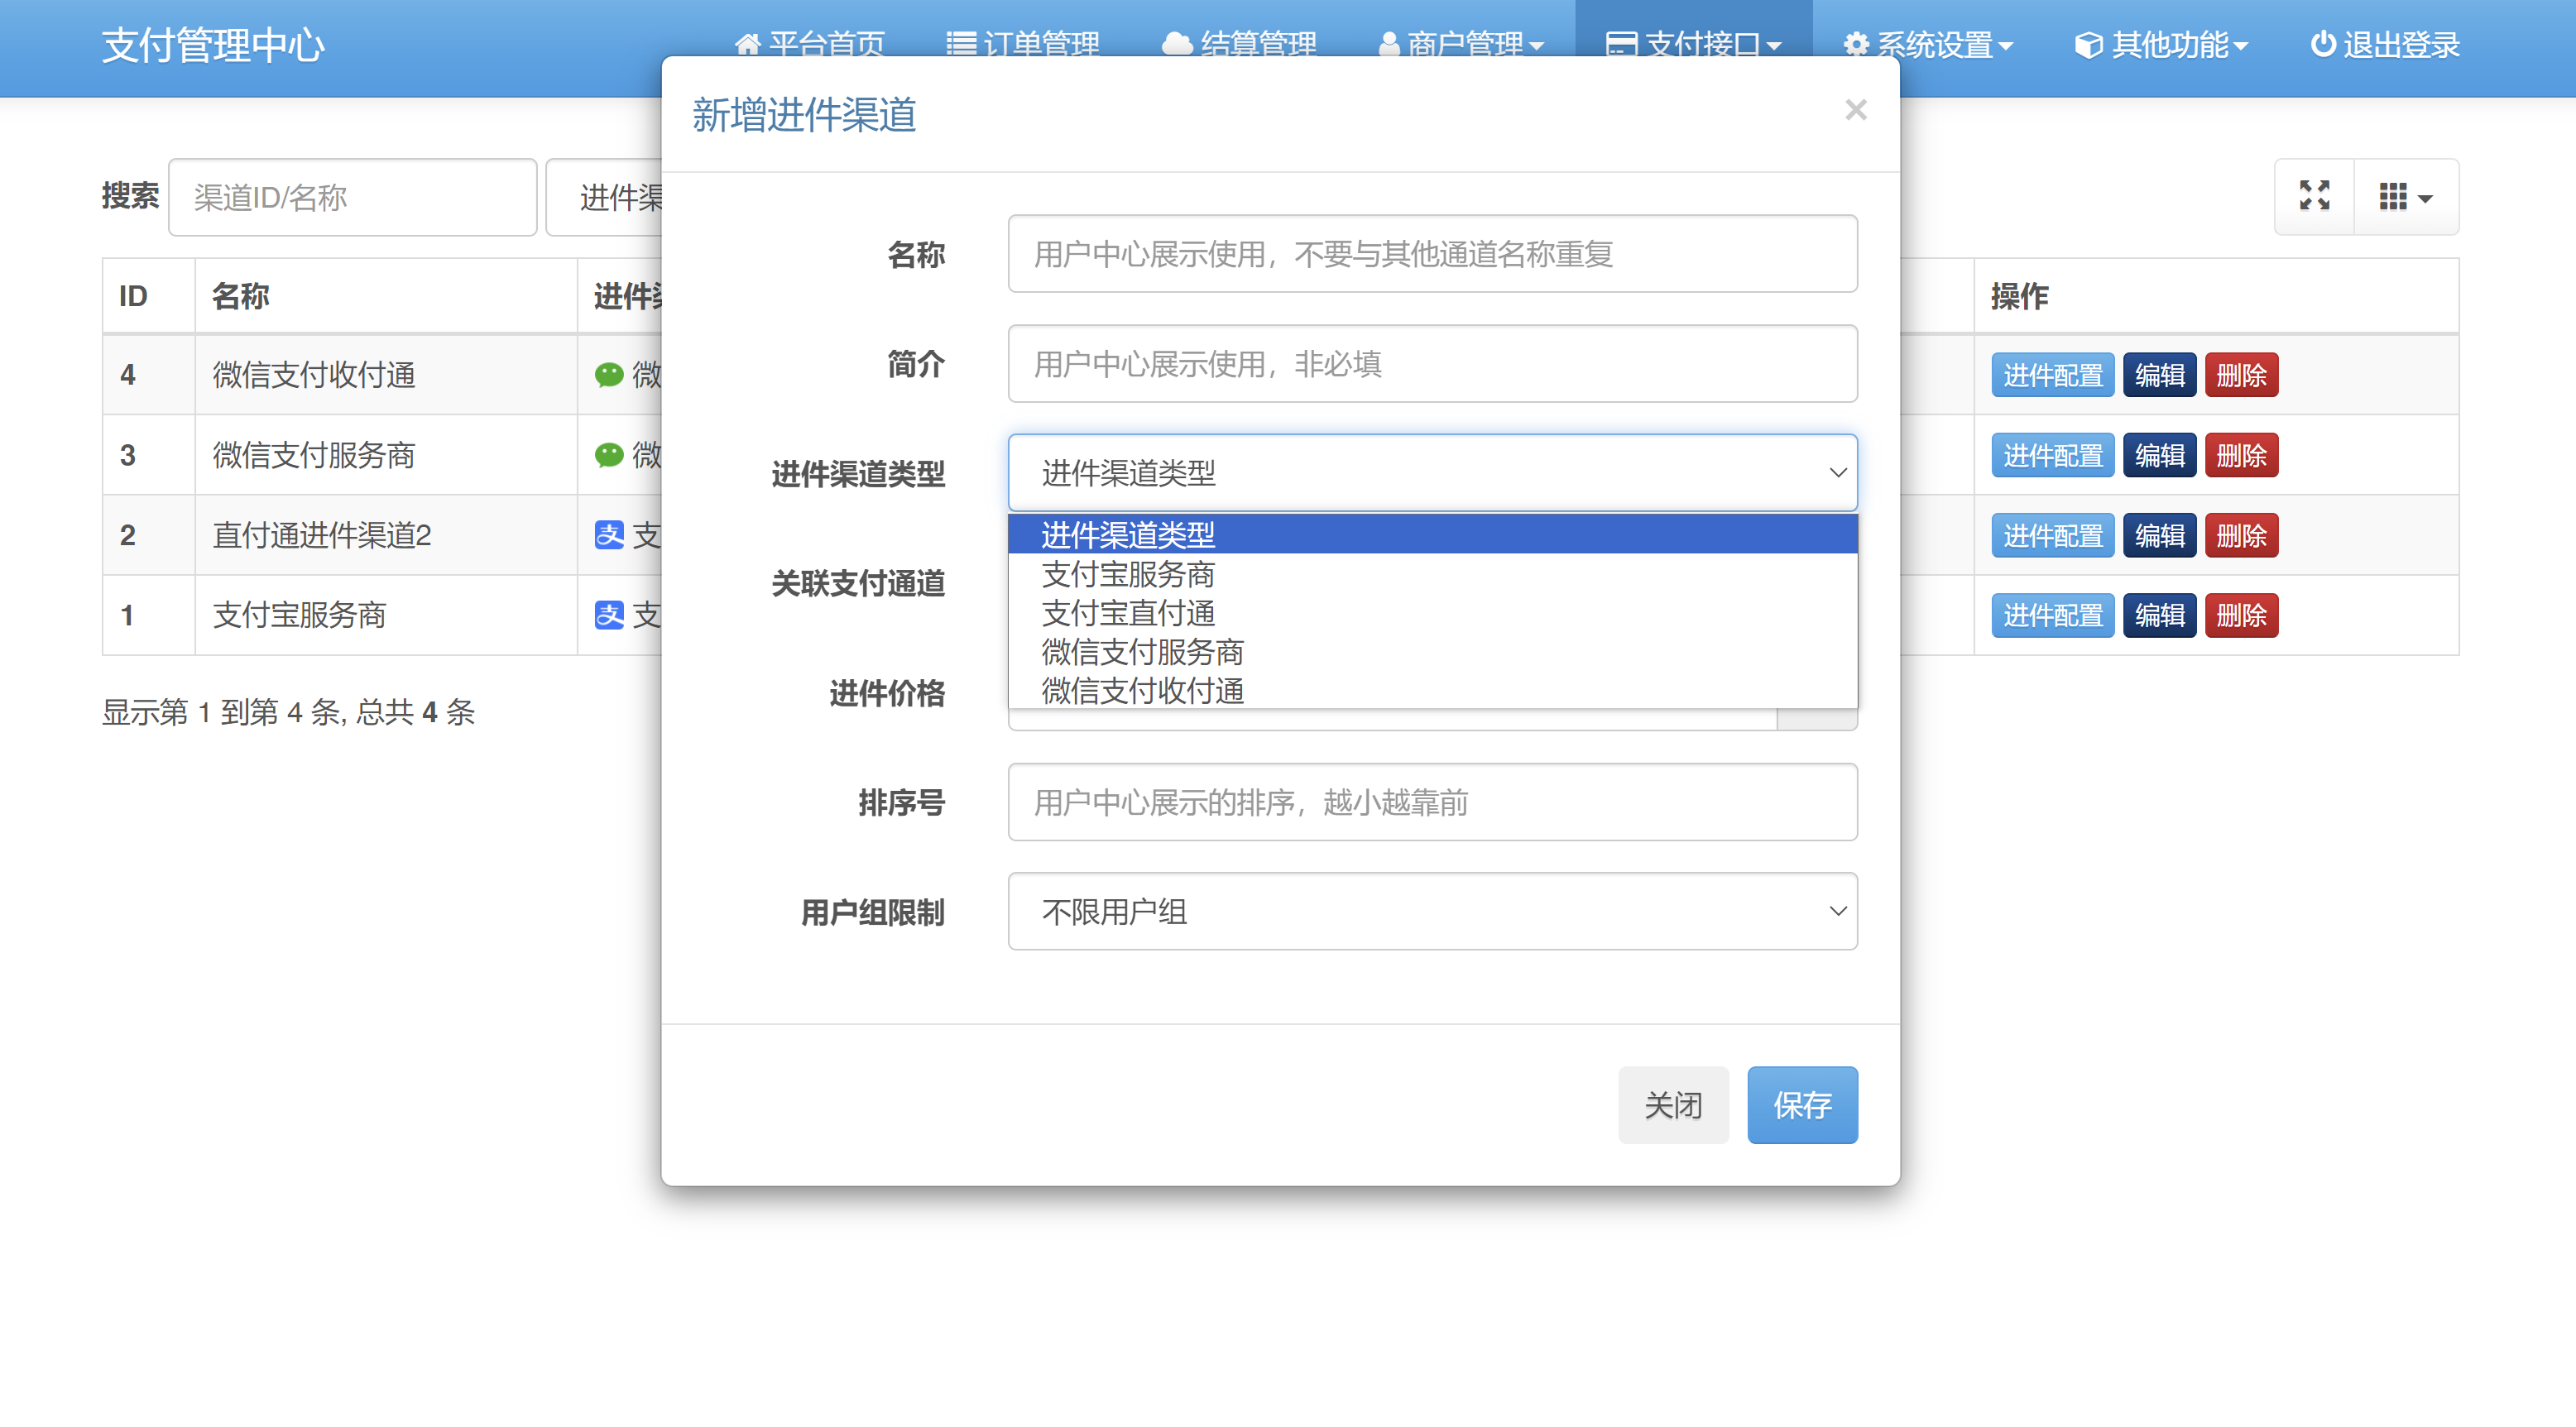2576x1427 pixels.
Task: Open 系统设置 via the gear icon
Action: coord(1855,44)
